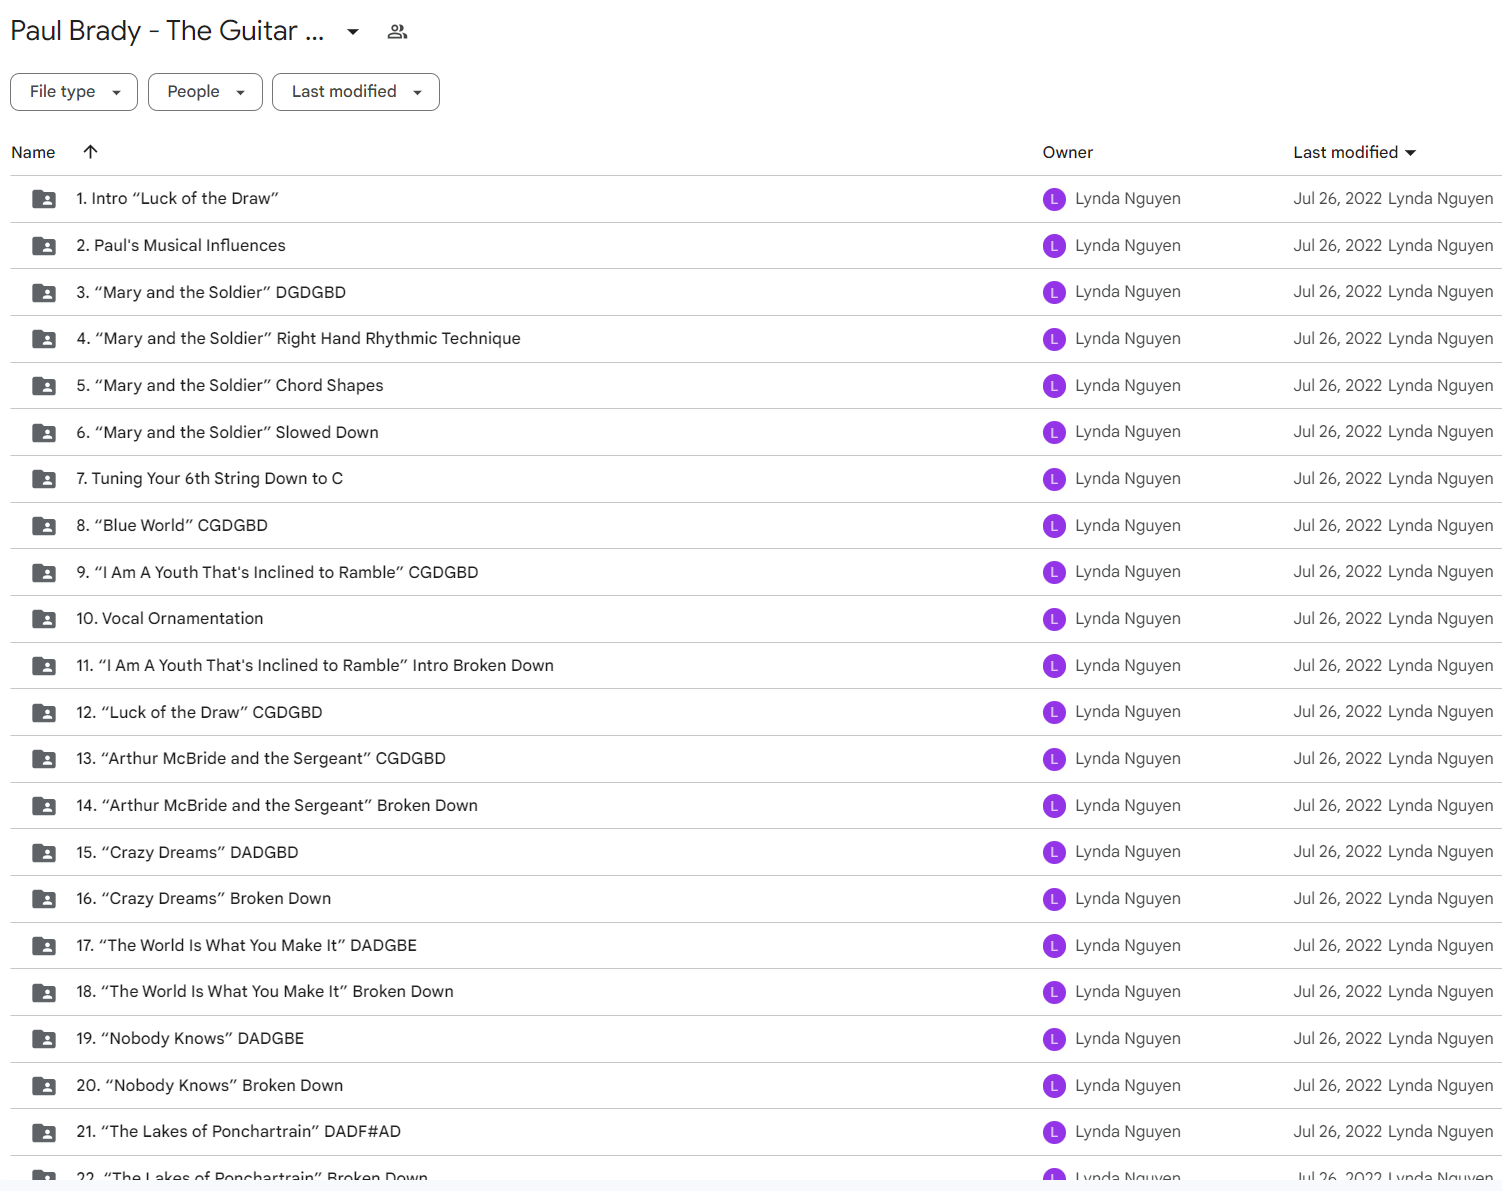1502x1191 pixels.
Task: Open the People filter dropdown
Action: pyautogui.click(x=205, y=92)
